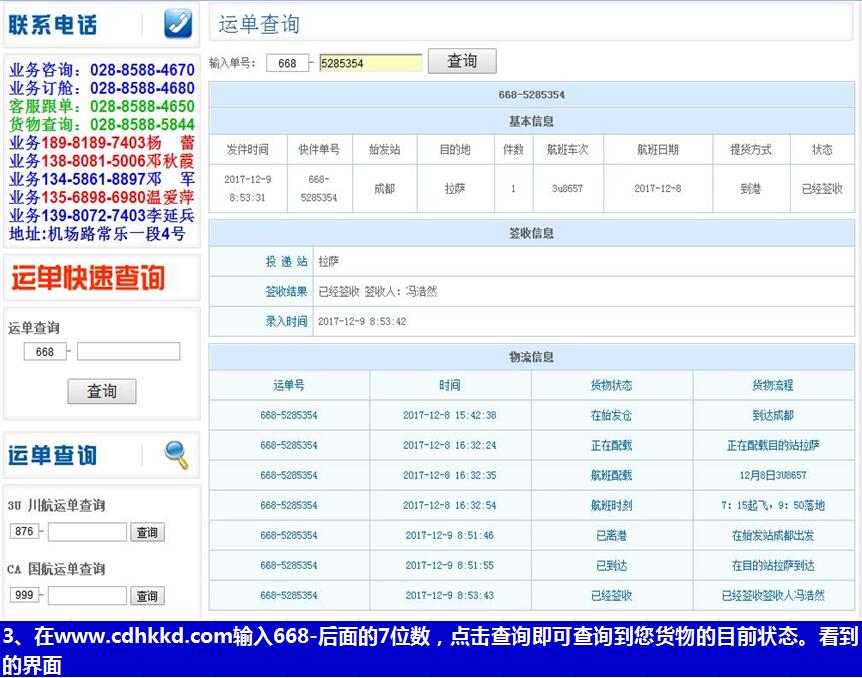
Task: Focus the yellow waybill number field containing 5285354
Action: click(x=371, y=63)
